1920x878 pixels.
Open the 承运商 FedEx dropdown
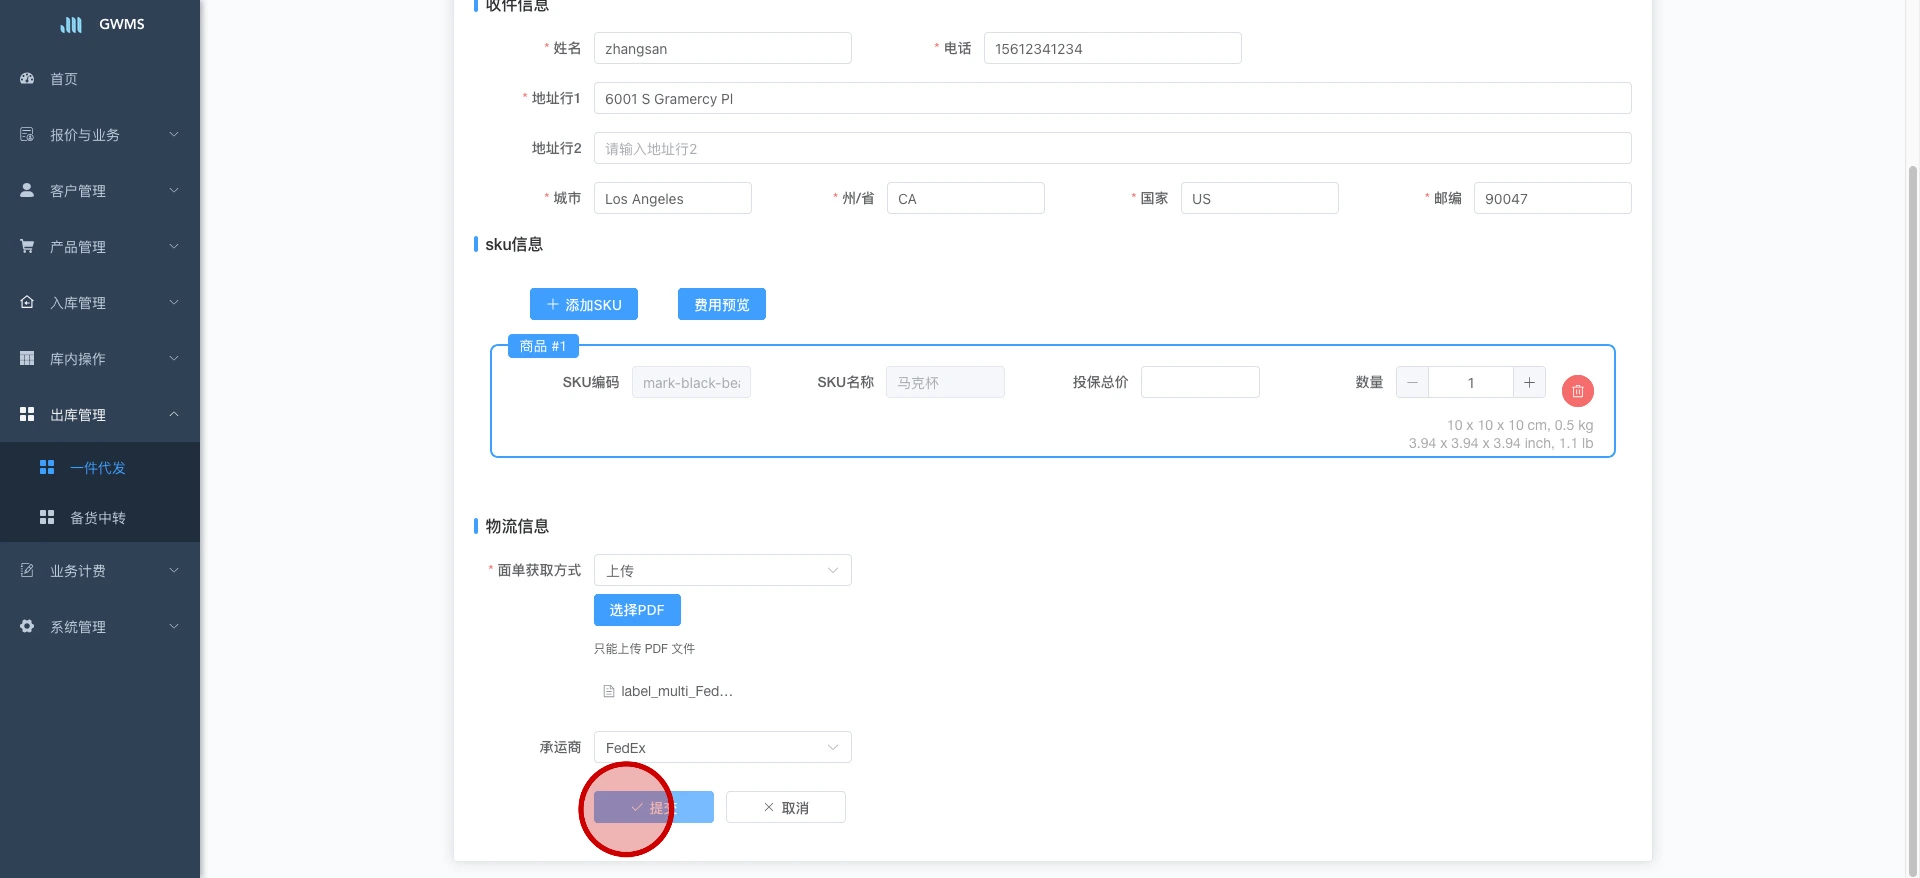tap(722, 748)
